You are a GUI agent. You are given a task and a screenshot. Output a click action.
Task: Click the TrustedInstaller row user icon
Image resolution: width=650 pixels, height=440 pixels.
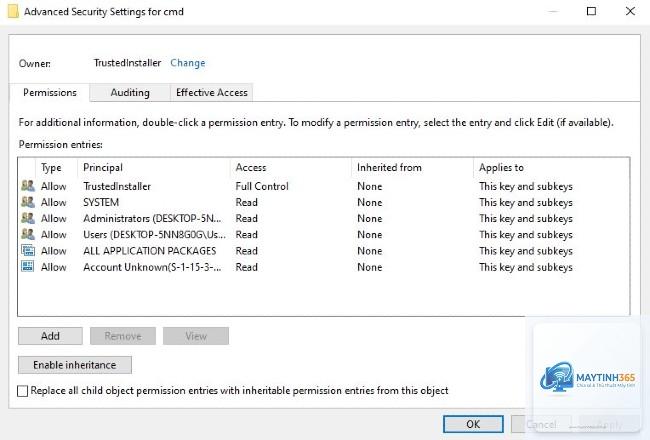point(28,186)
